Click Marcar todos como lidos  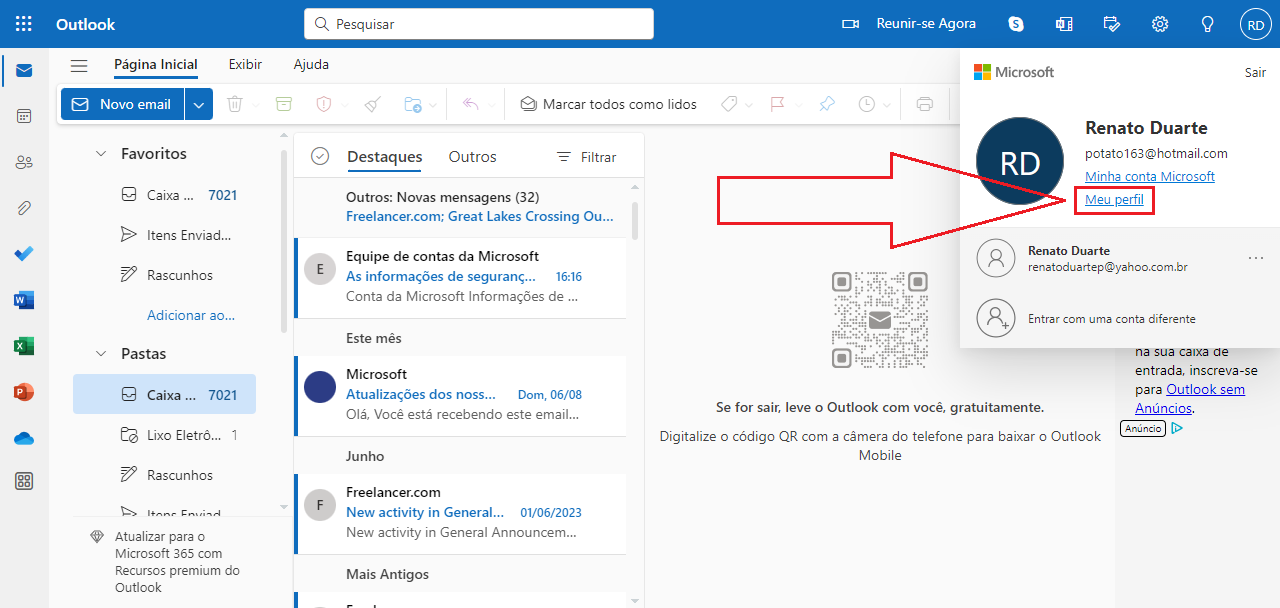coord(609,104)
